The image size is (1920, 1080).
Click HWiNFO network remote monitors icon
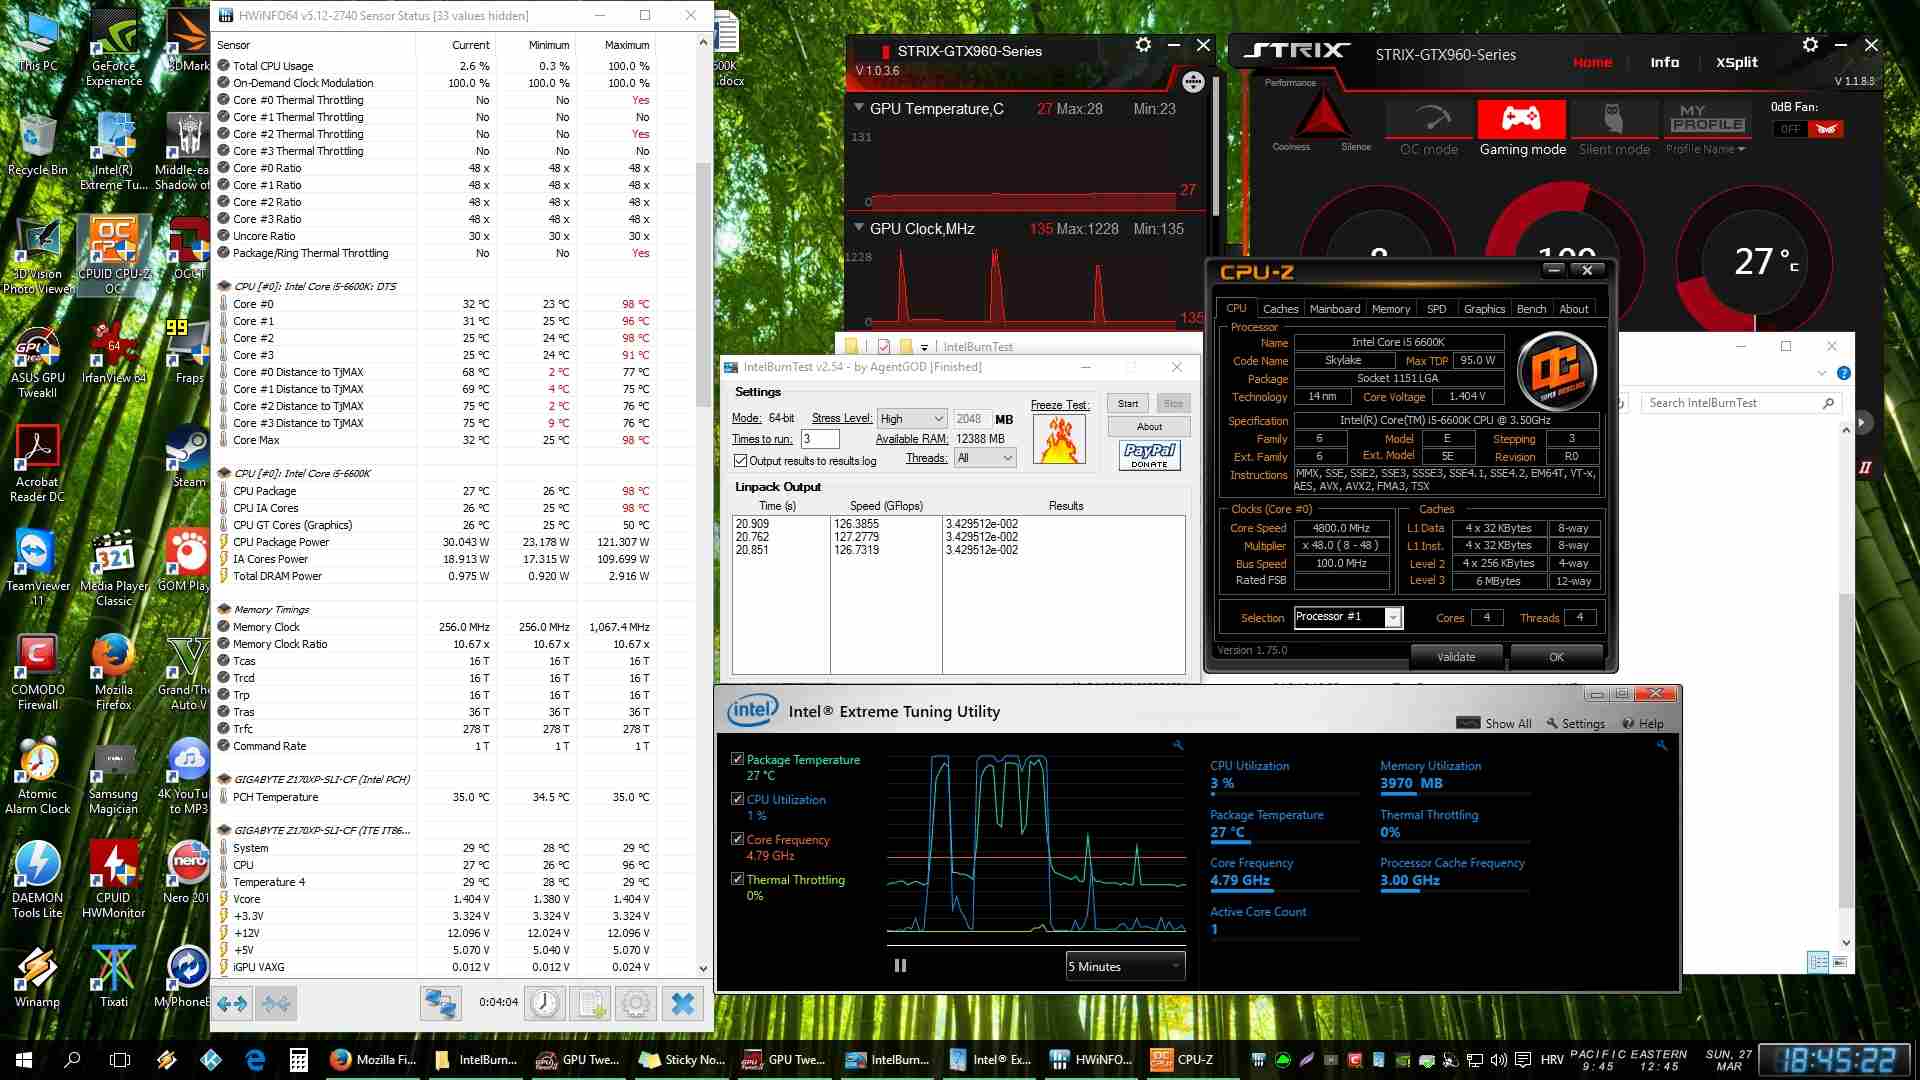click(x=440, y=1003)
